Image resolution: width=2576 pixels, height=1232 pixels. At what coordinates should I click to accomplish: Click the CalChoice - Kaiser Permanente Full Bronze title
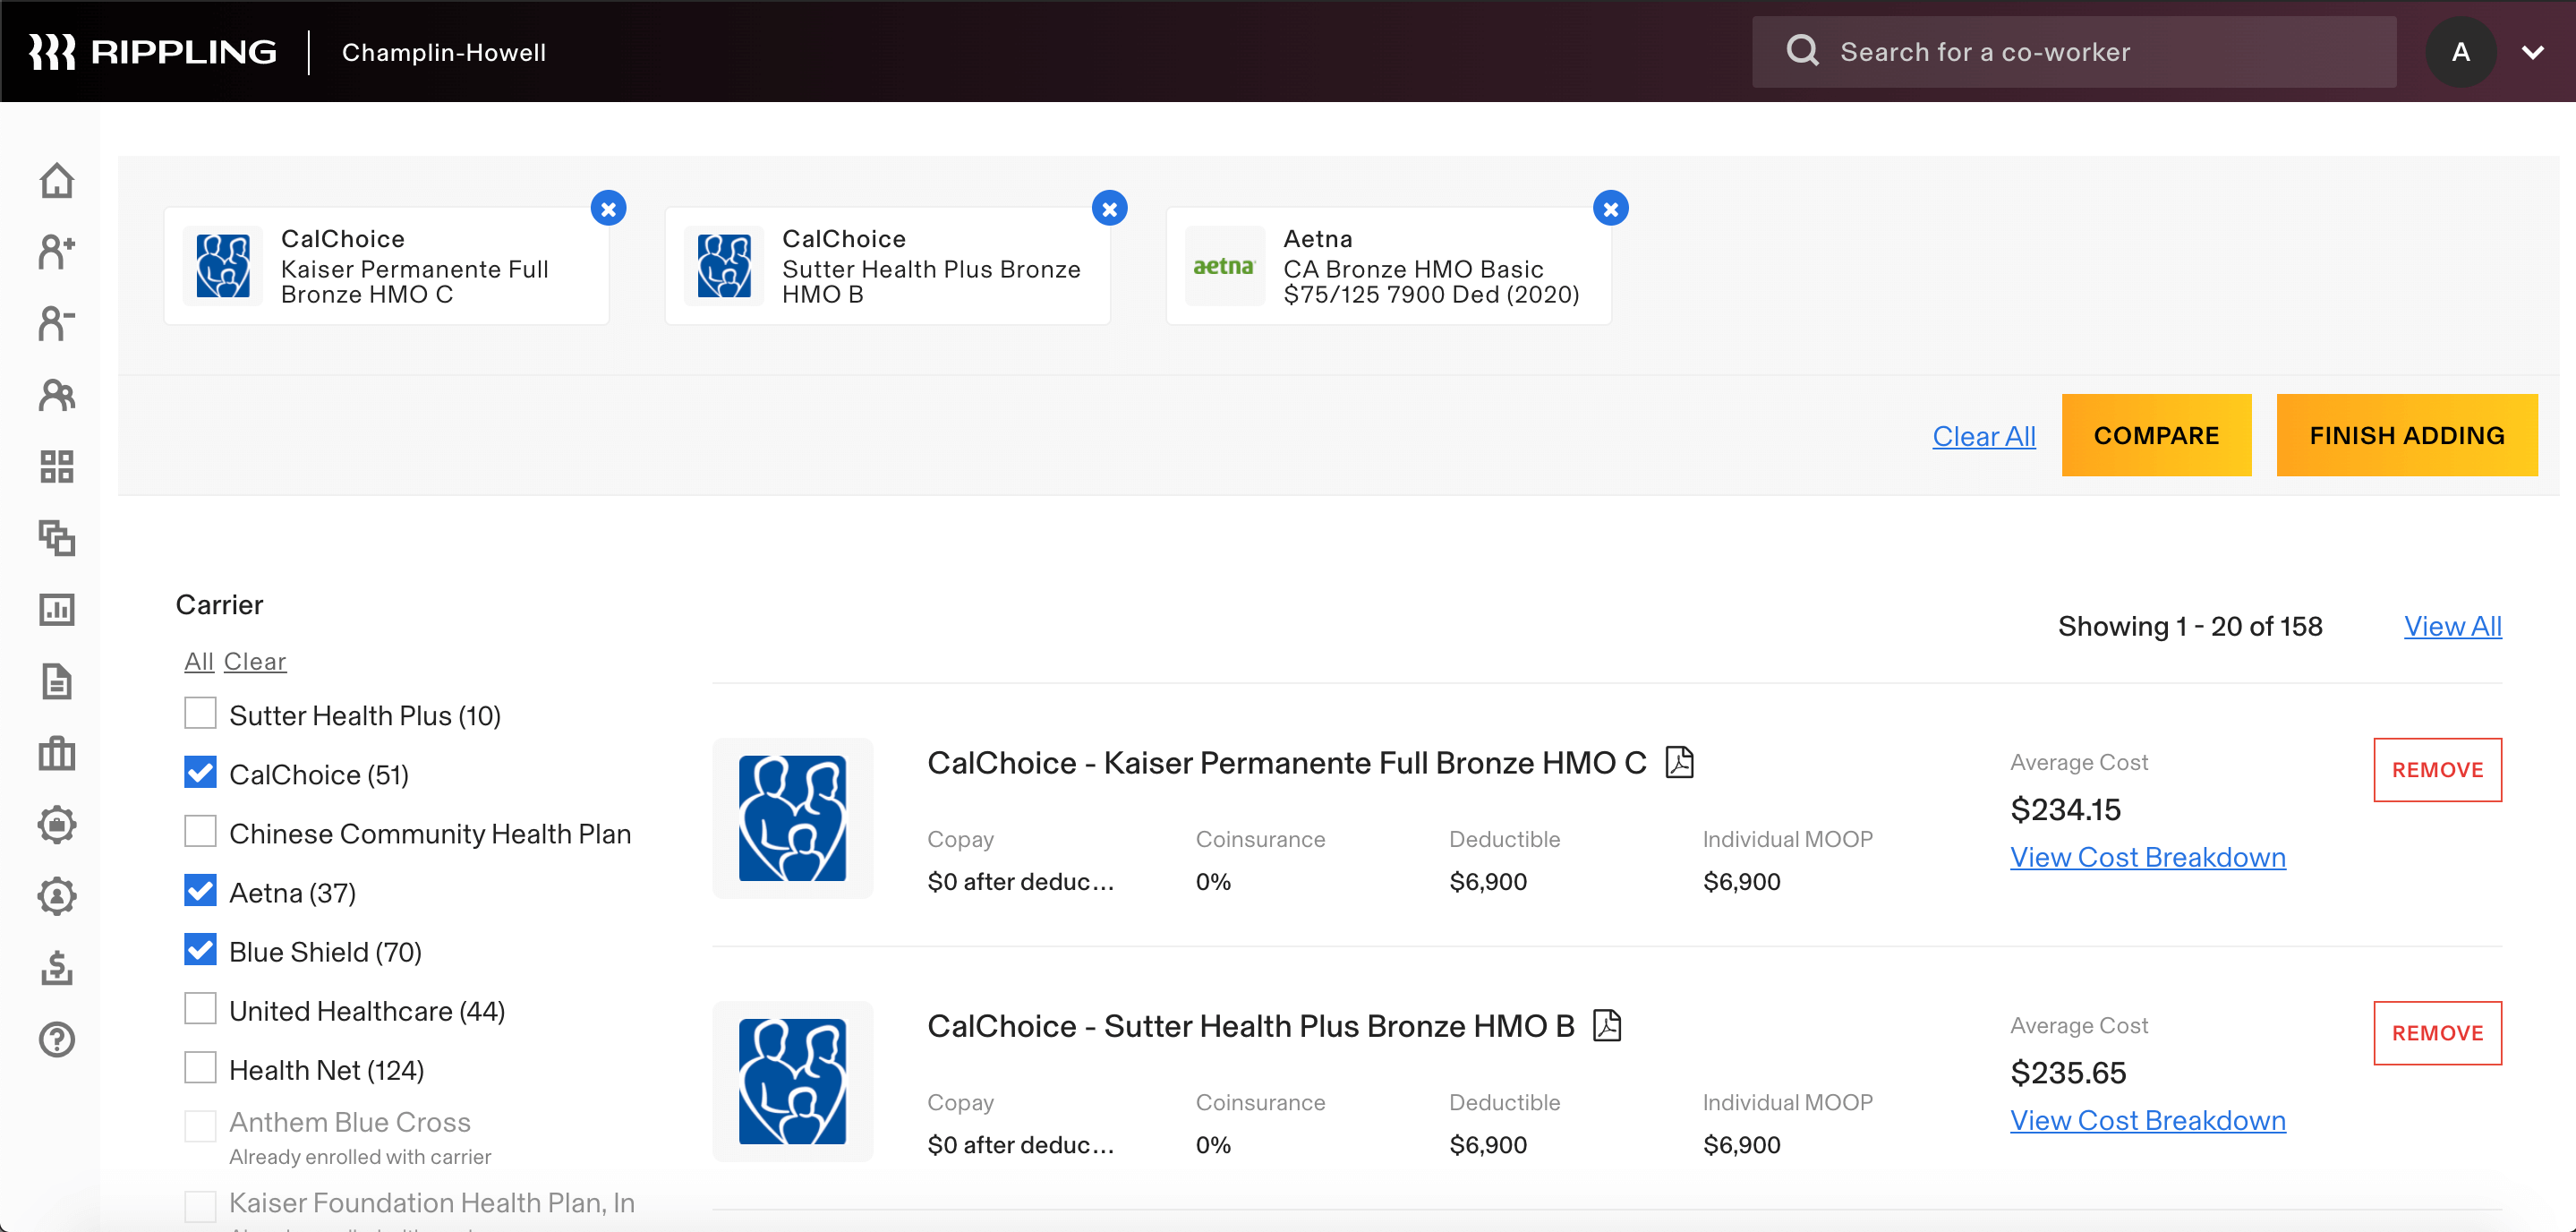1286,763
